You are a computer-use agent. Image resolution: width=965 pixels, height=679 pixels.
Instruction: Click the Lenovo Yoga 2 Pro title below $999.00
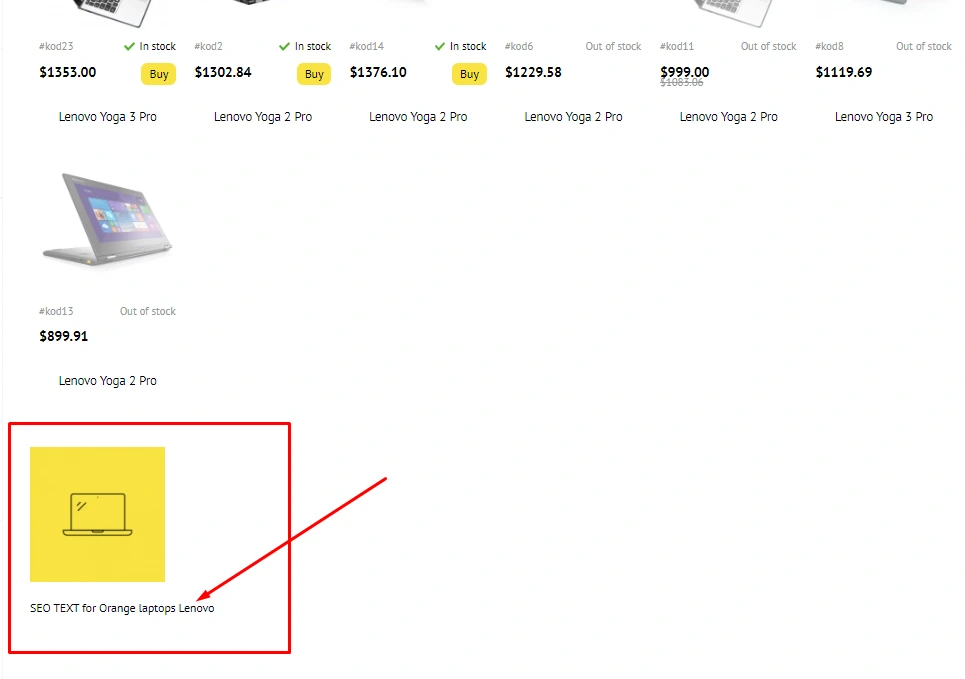click(x=728, y=117)
